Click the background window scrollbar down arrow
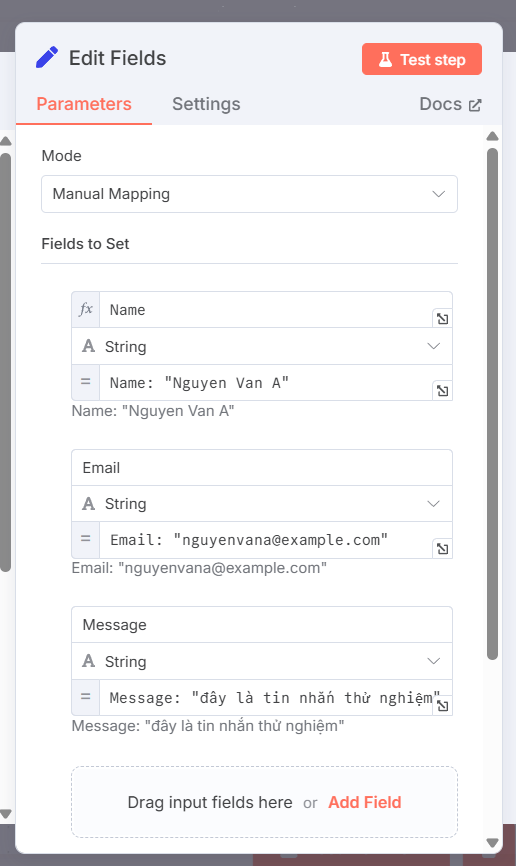This screenshot has height=866, width=516. pos(6,814)
